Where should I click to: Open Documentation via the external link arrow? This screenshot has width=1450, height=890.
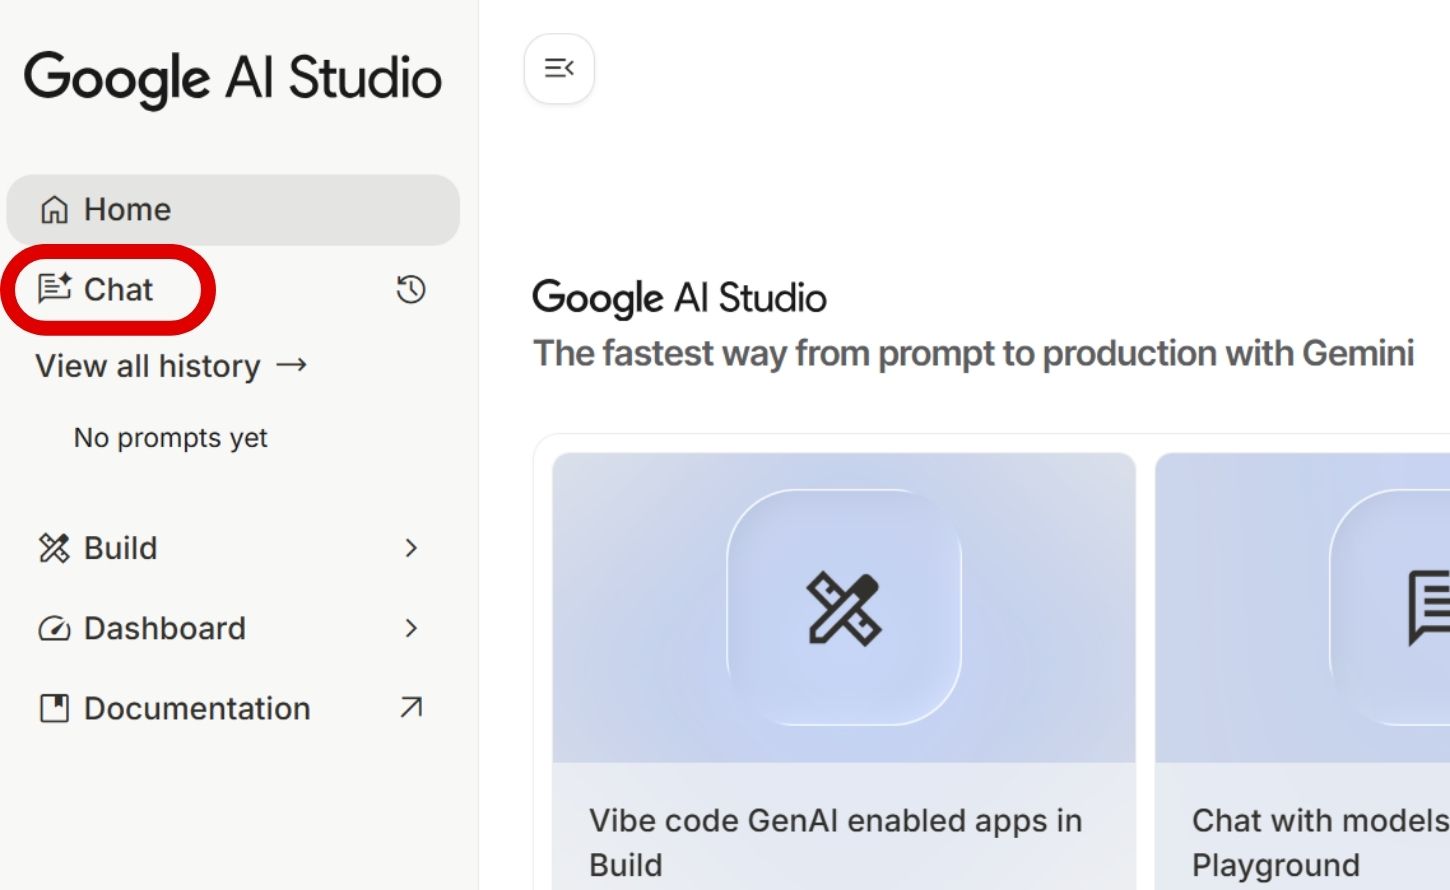click(410, 708)
